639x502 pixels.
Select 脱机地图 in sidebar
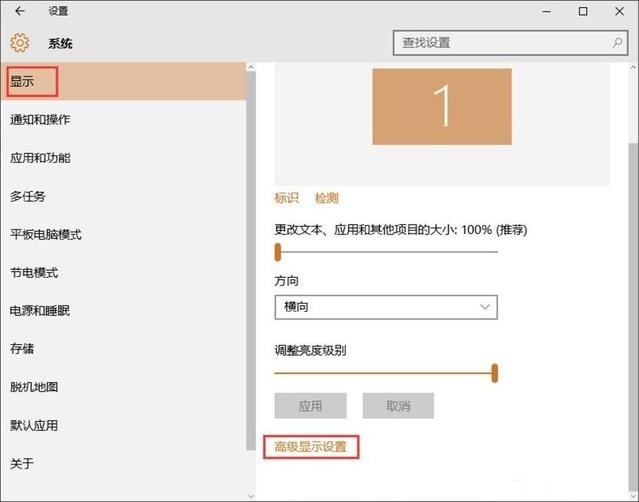coord(34,387)
